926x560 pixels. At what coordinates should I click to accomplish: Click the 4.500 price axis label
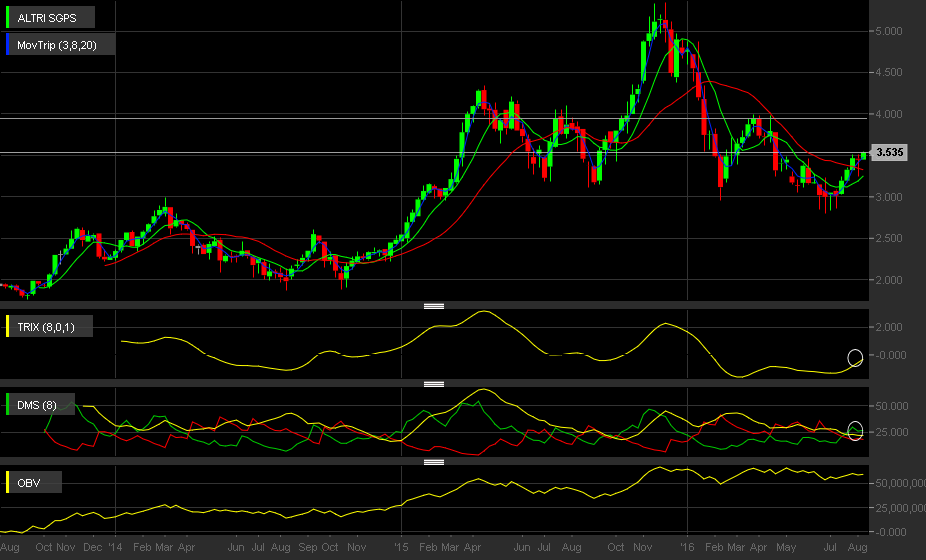click(889, 72)
